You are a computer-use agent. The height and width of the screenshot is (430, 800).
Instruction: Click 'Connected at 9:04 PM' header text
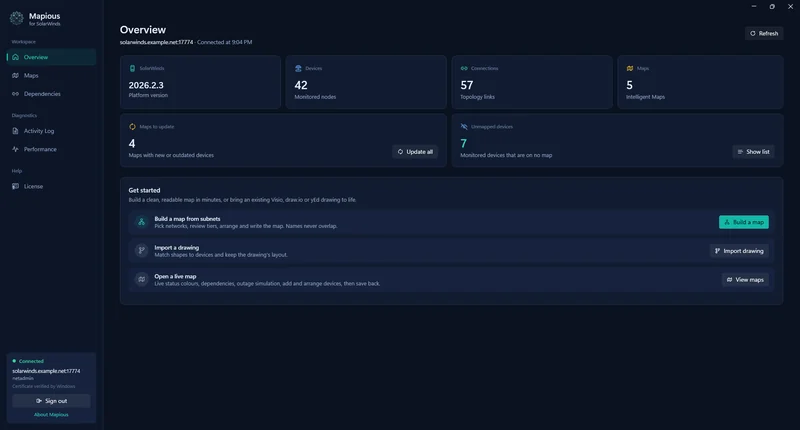pyautogui.click(x=224, y=42)
